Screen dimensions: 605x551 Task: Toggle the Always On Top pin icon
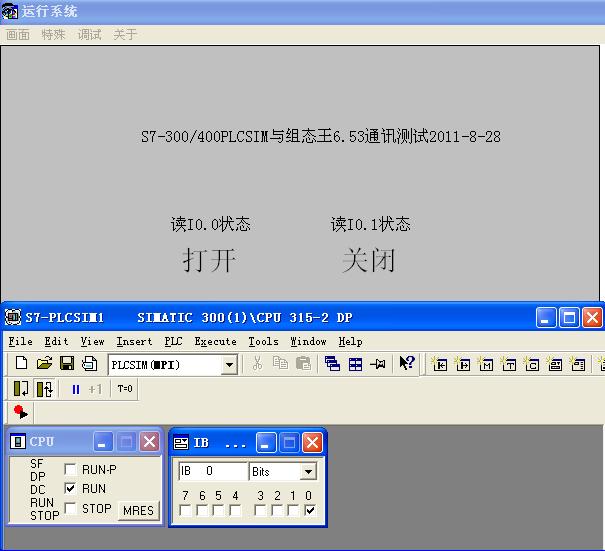point(378,363)
